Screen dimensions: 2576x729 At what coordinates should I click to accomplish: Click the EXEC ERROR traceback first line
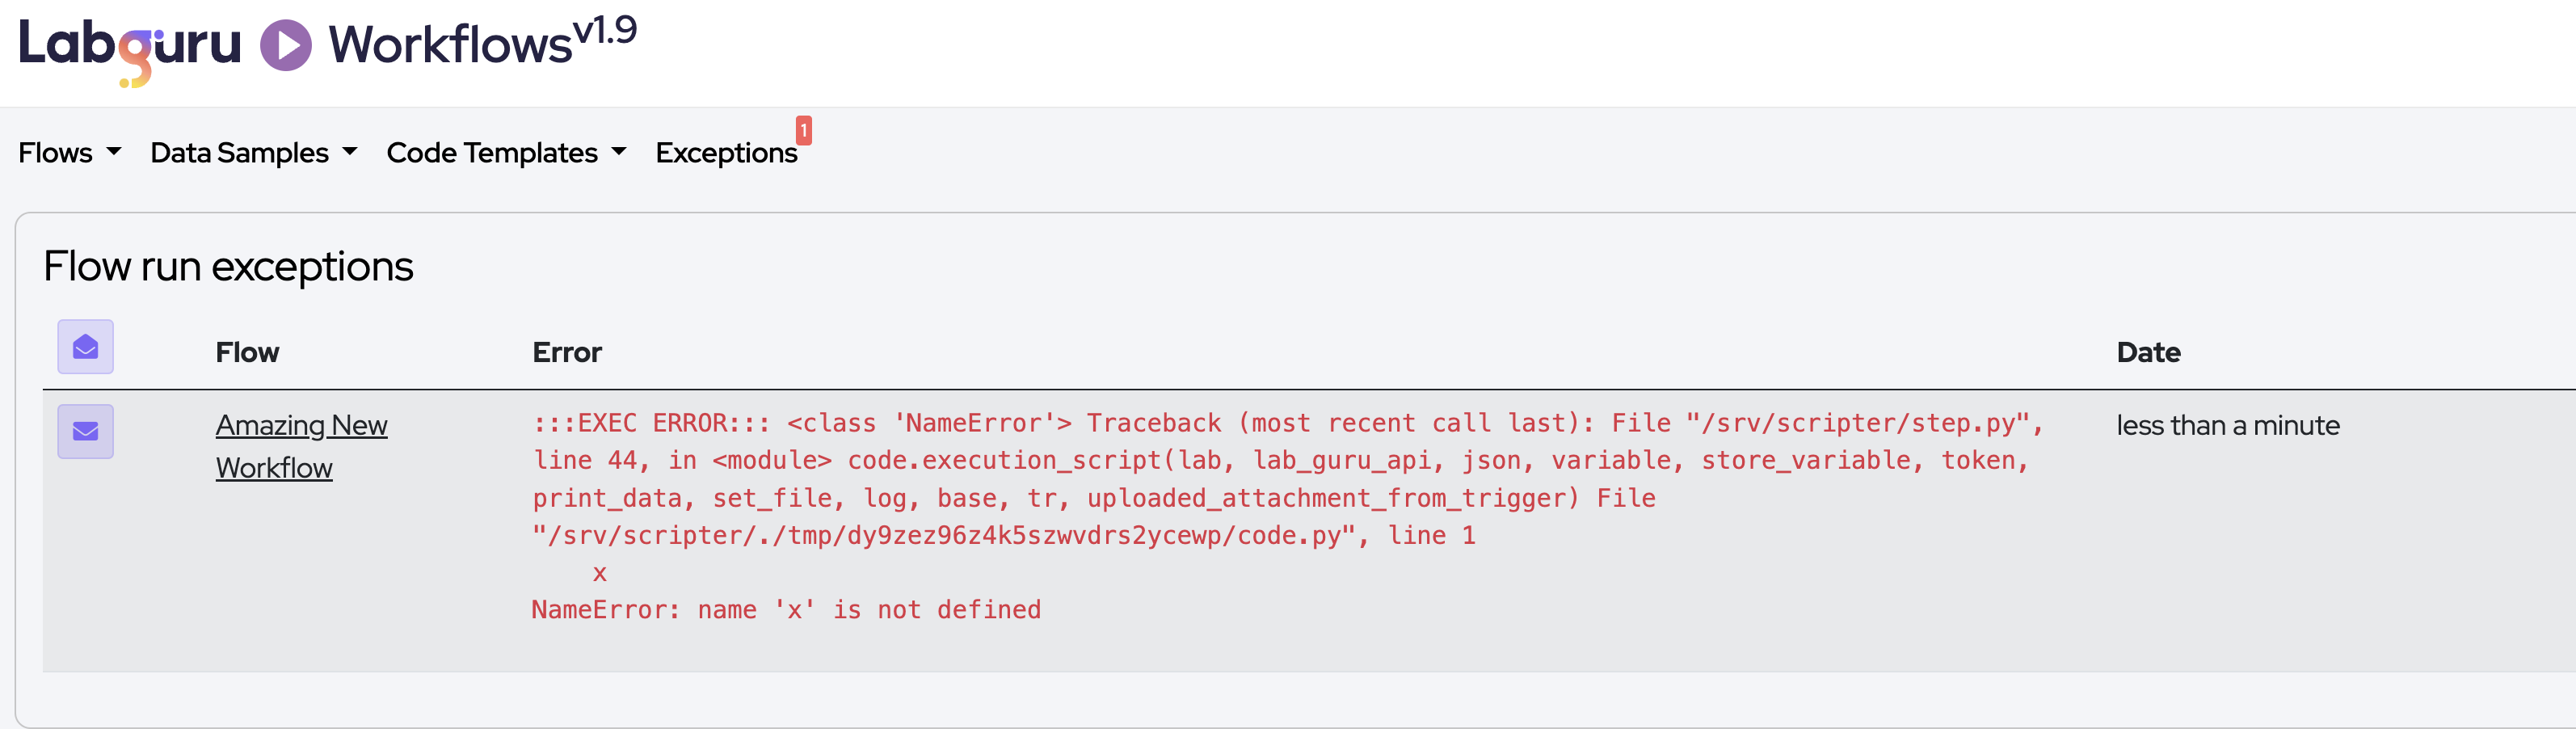[x=1286, y=423]
